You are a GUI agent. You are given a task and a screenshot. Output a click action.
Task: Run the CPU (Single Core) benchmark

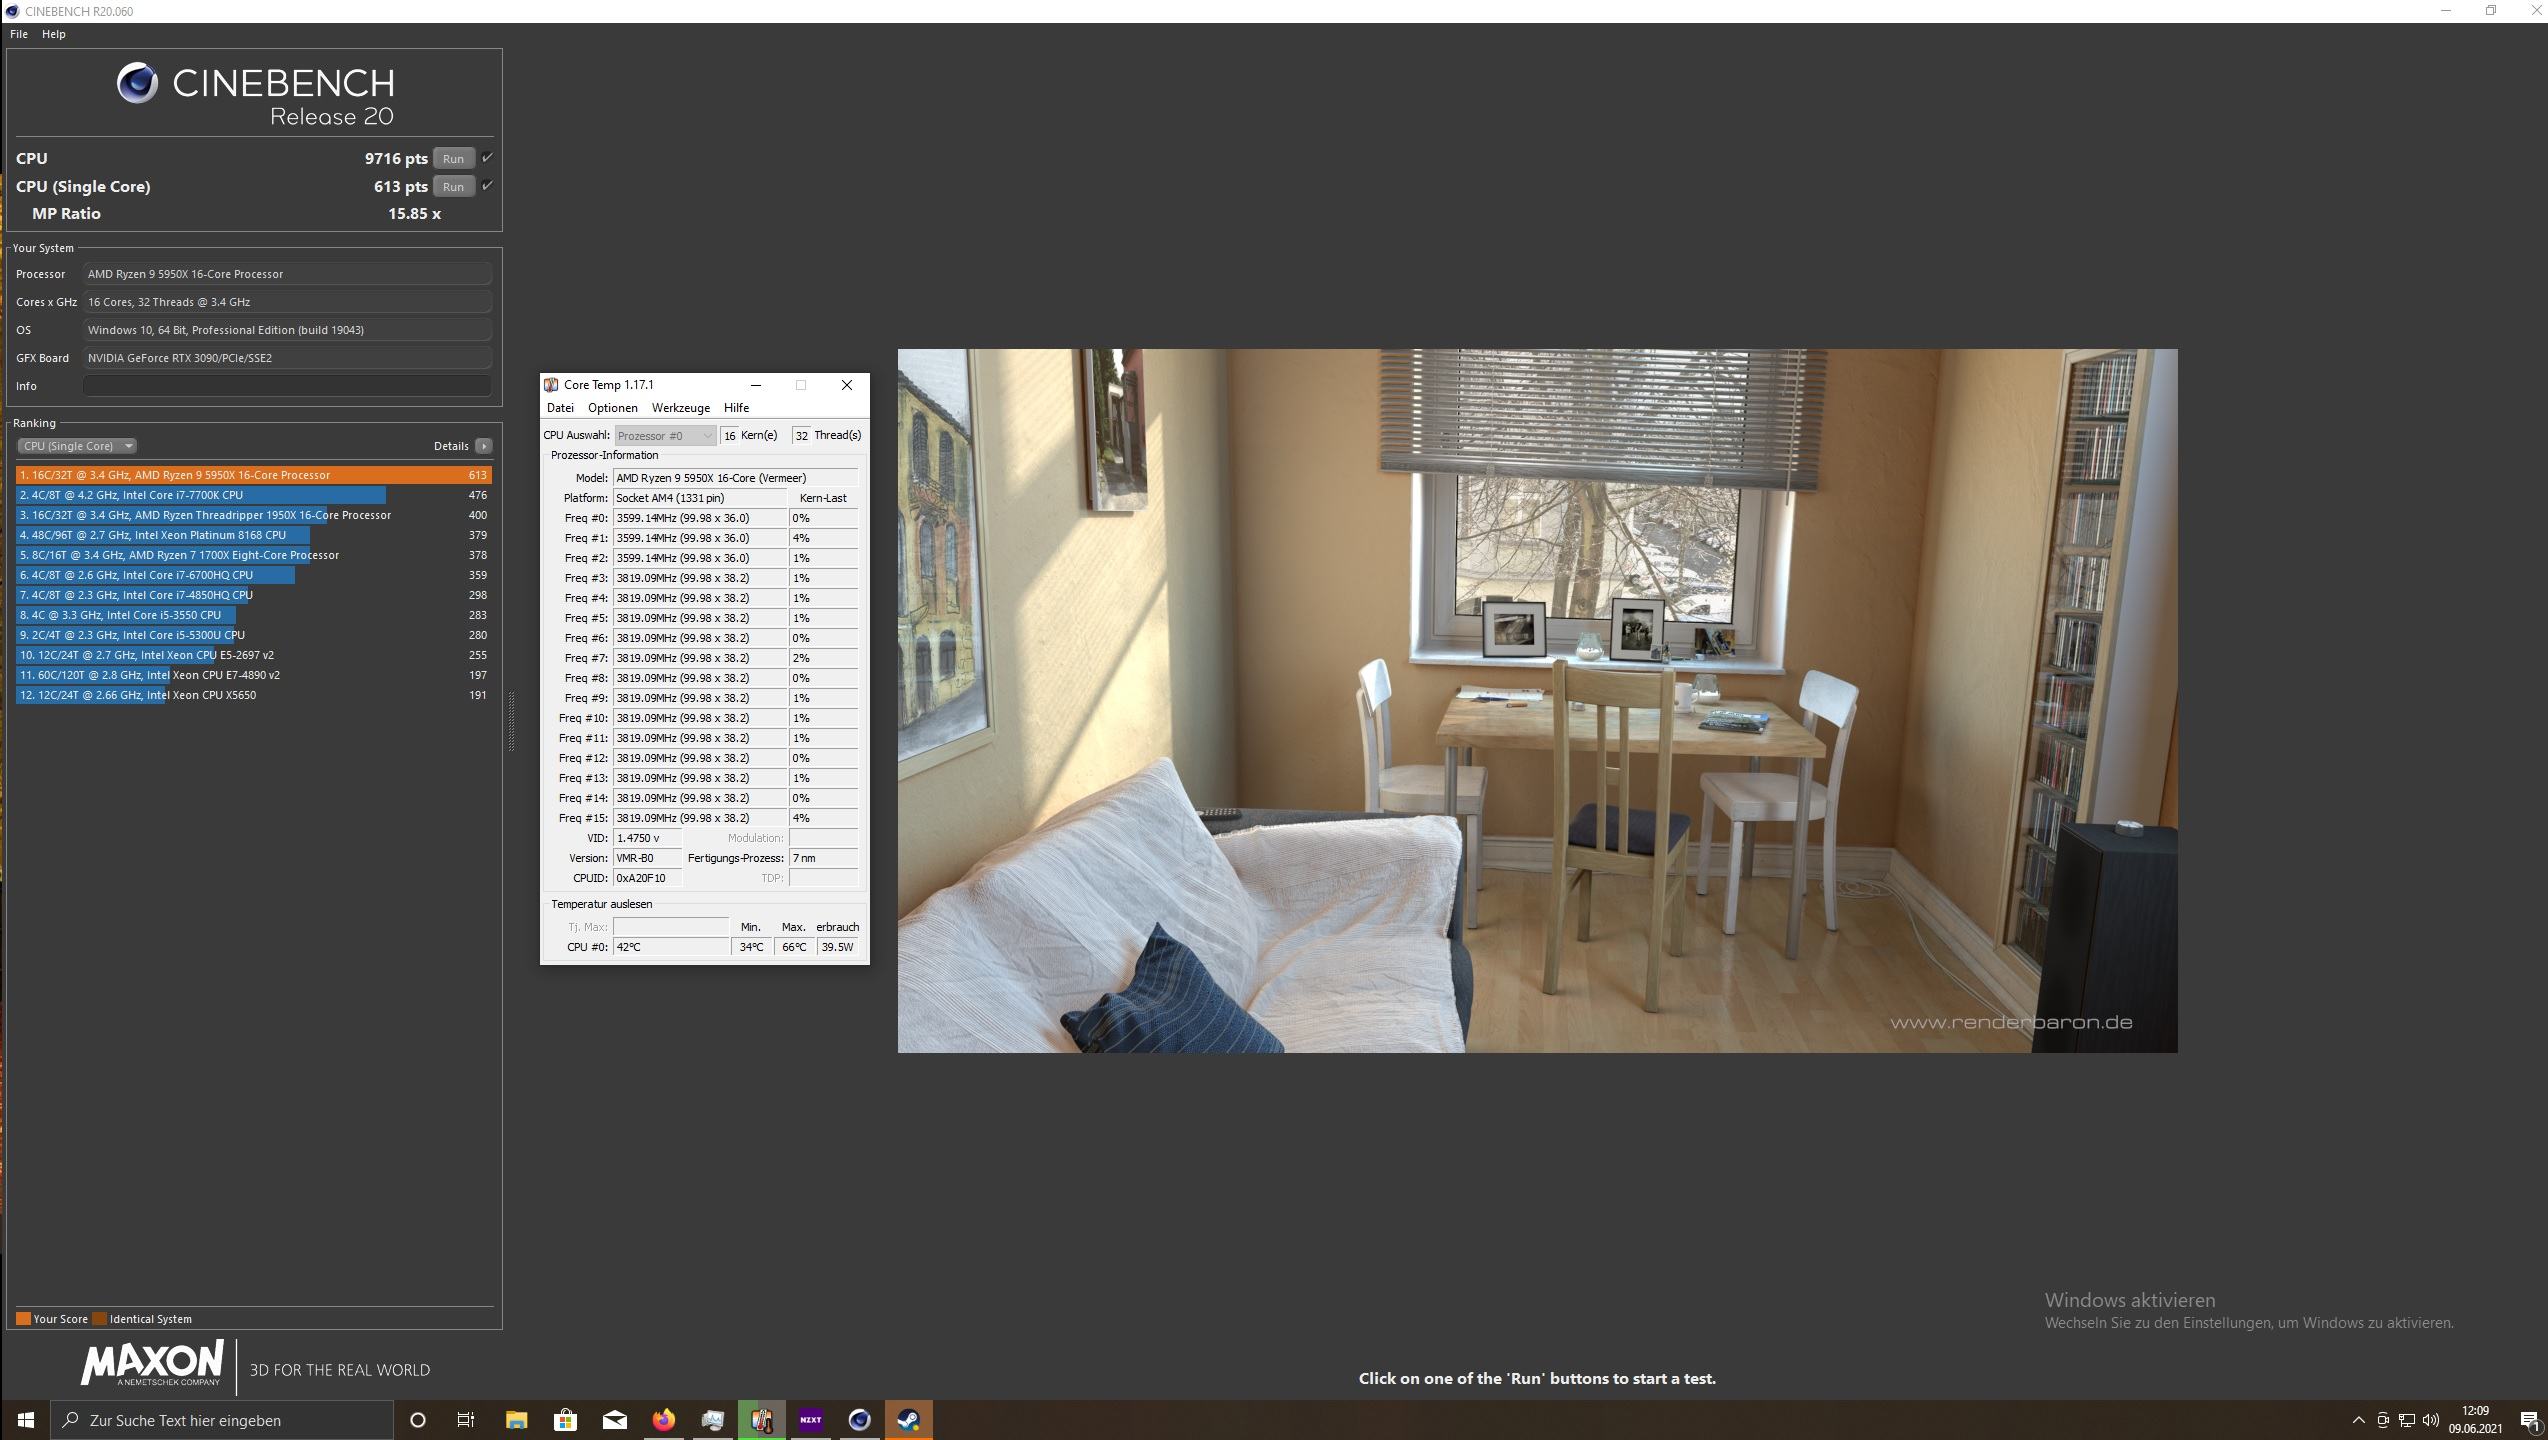pyautogui.click(x=453, y=186)
